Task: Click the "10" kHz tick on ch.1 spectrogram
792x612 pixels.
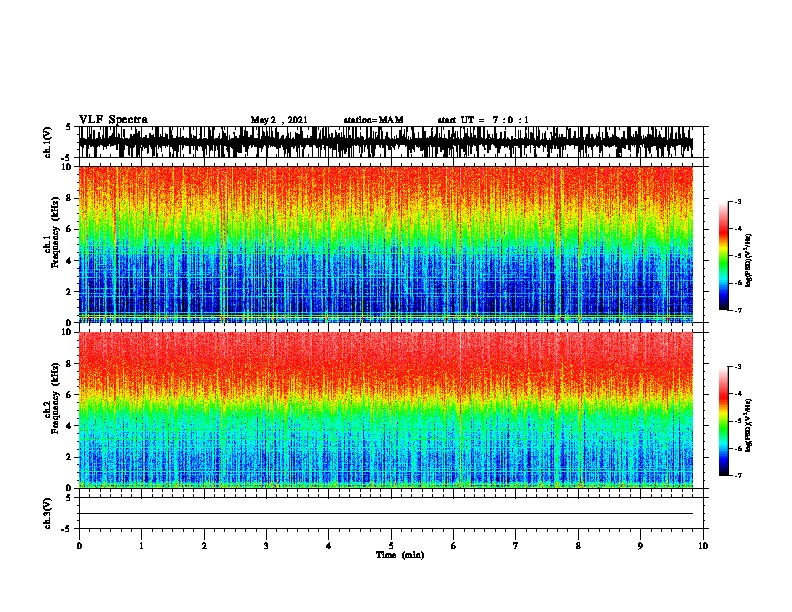Action: coord(67,167)
